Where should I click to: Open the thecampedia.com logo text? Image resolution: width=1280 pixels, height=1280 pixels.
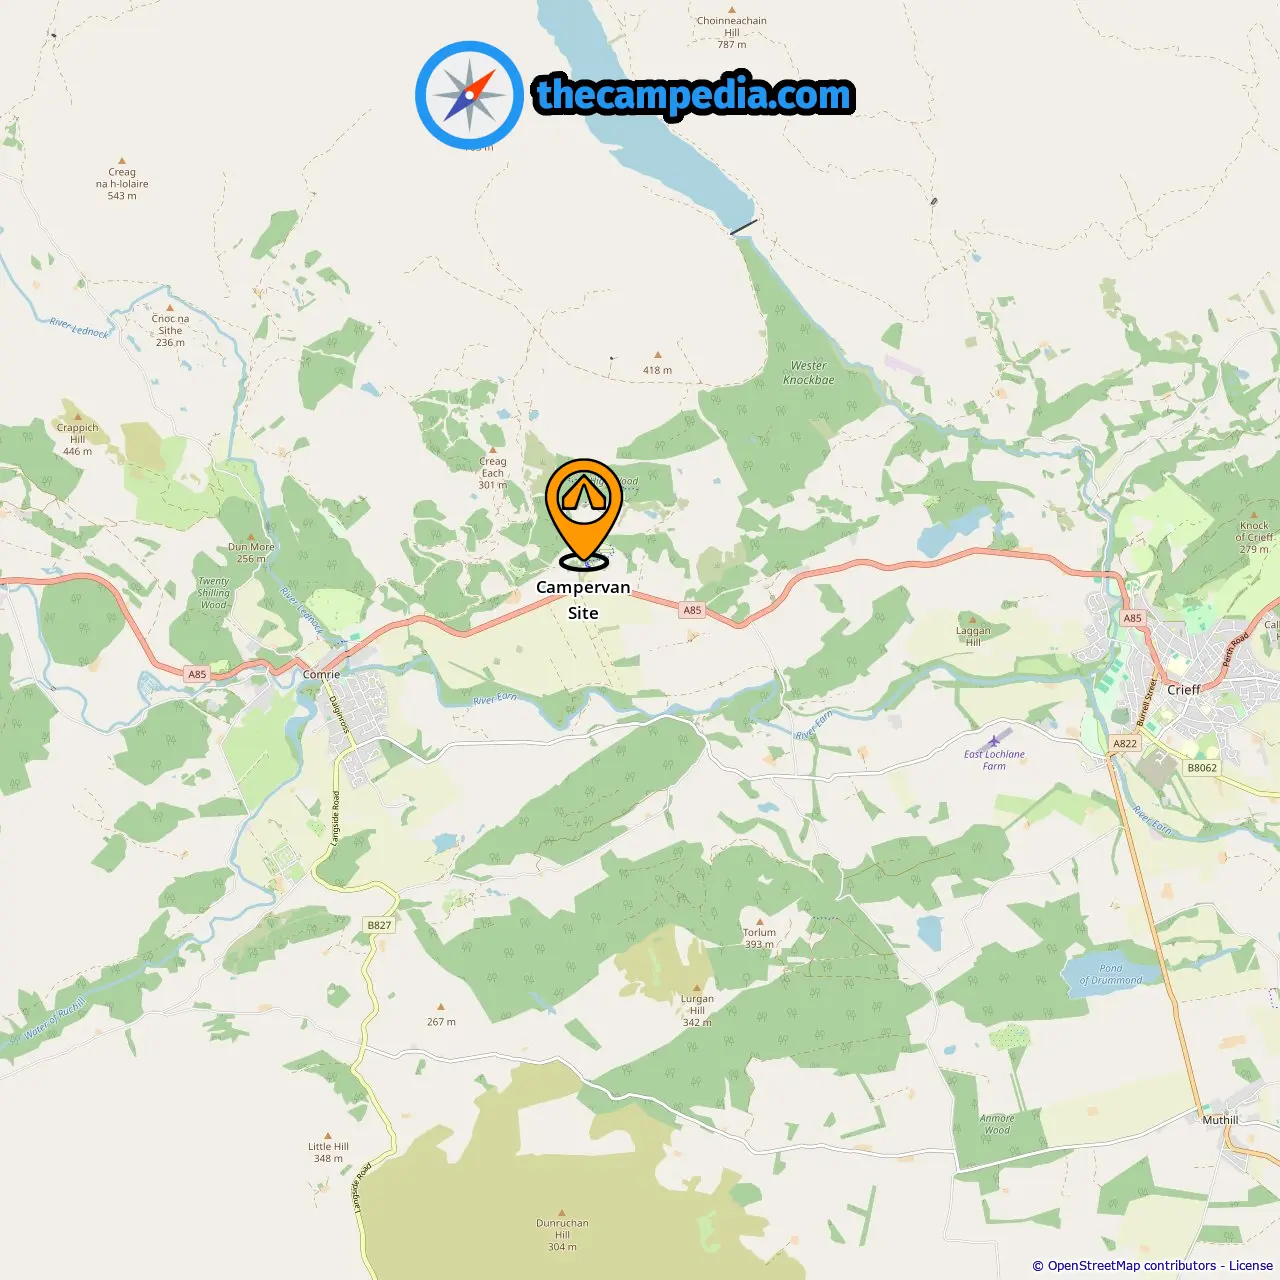click(694, 95)
